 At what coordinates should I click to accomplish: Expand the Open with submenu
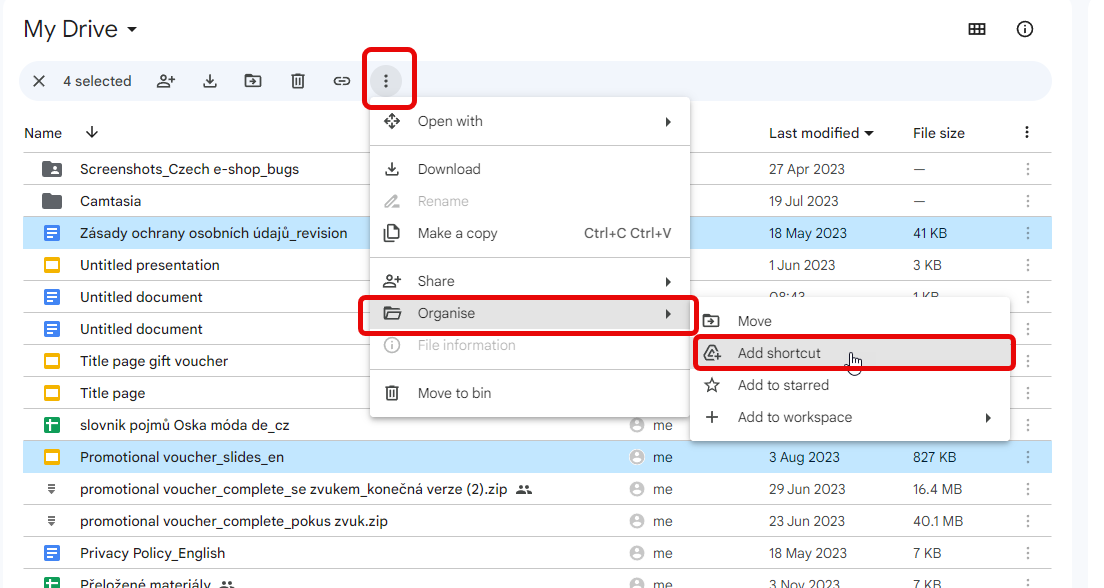click(x=530, y=121)
